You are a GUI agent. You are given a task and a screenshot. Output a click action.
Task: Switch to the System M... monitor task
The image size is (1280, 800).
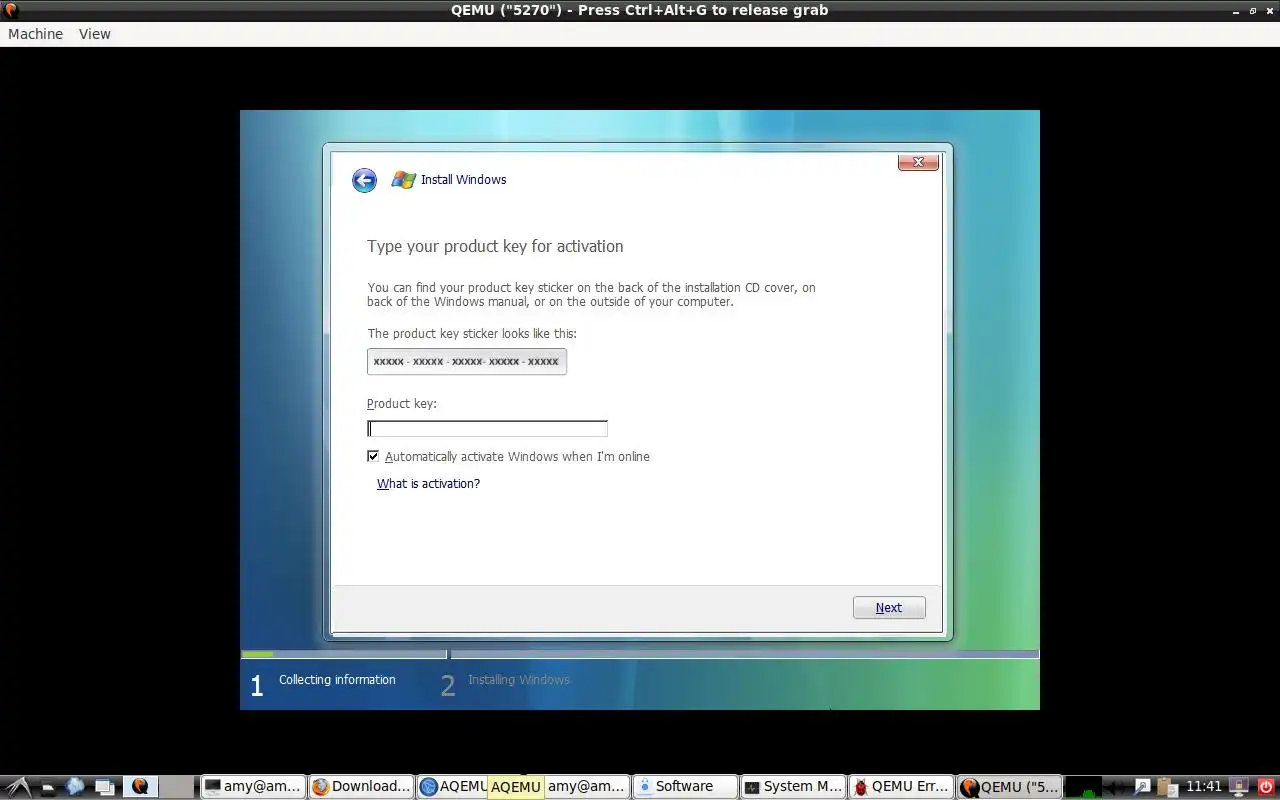tap(793, 787)
